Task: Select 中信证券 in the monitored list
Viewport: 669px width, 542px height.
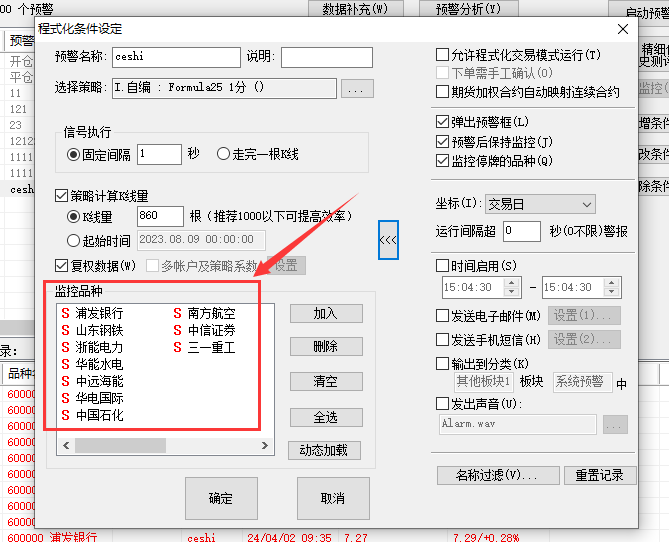Action: click(212, 330)
